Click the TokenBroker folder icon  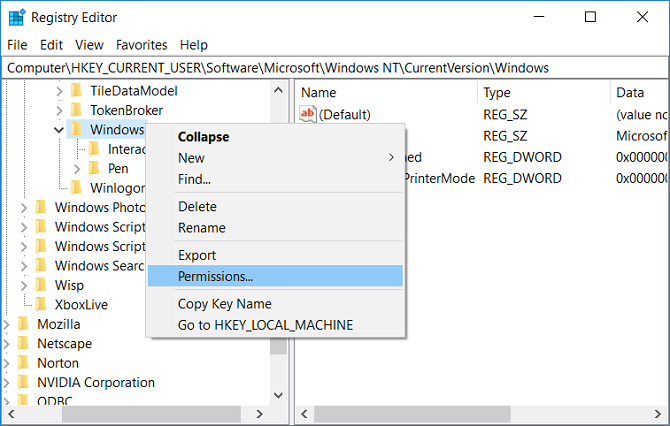tap(77, 110)
